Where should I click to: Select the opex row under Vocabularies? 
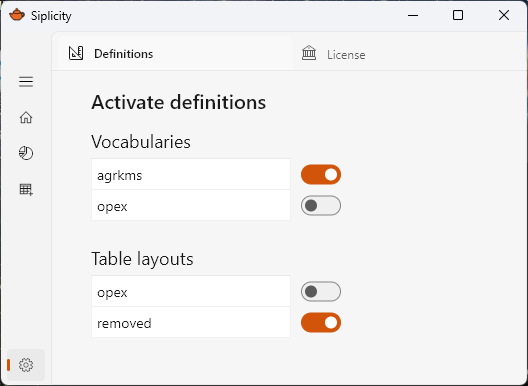pos(191,205)
